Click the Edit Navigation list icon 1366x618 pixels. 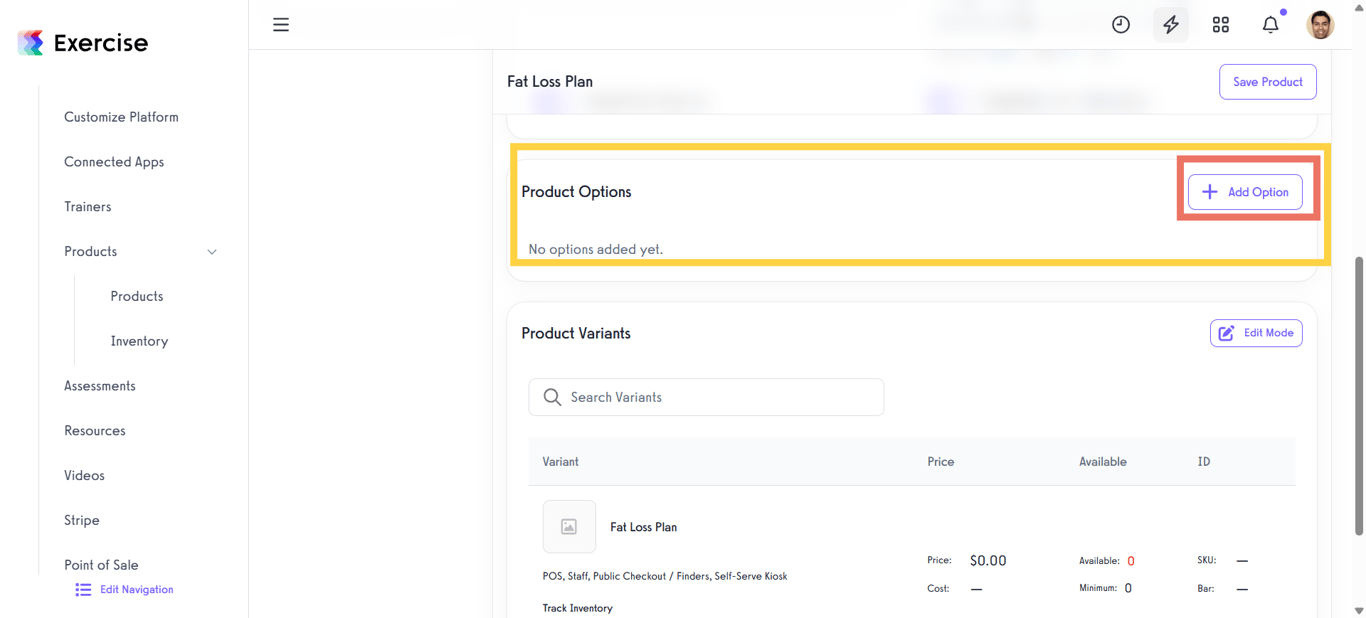point(83,589)
